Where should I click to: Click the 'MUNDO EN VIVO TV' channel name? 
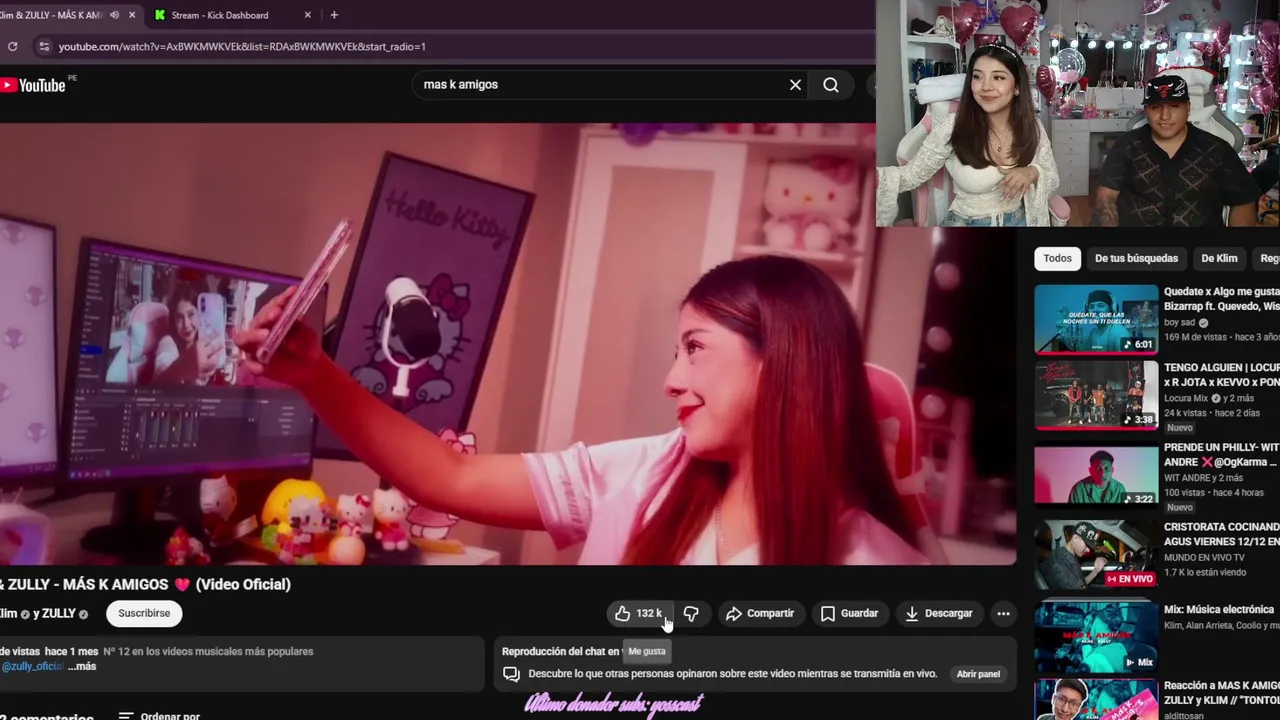pyautogui.click(x=1204, y=557)
